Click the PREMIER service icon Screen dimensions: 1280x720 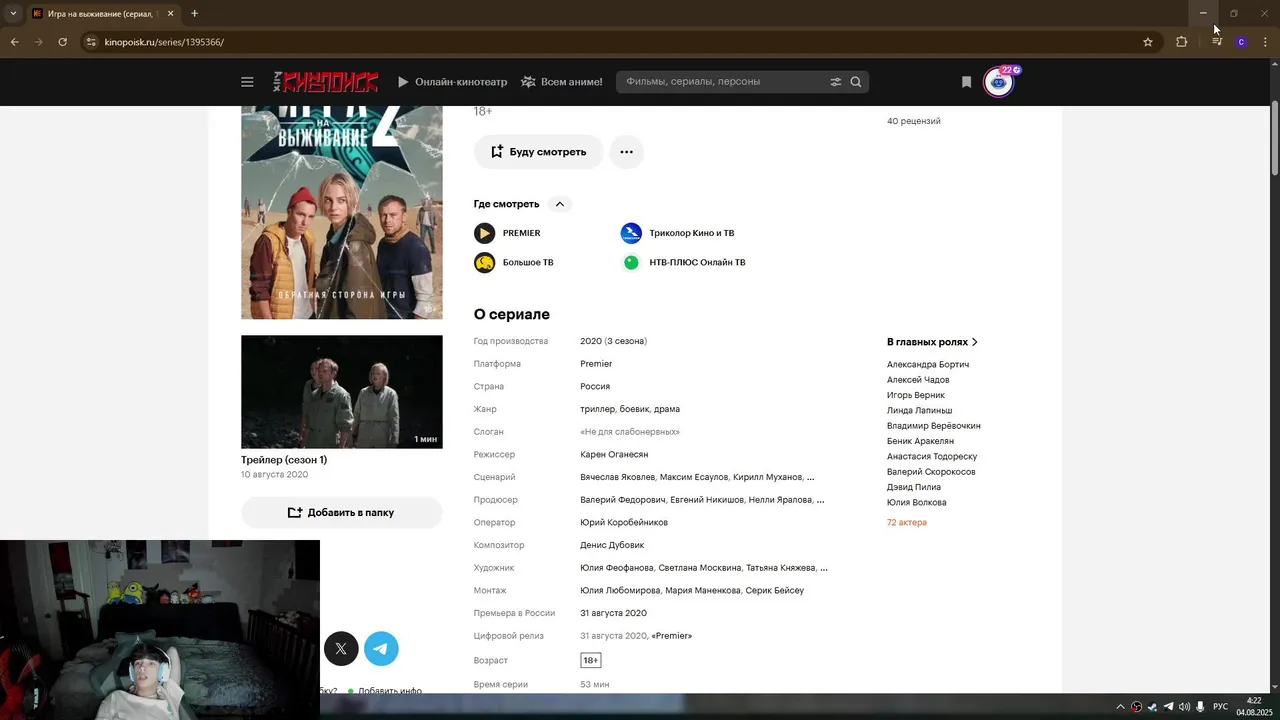[484, 233]
